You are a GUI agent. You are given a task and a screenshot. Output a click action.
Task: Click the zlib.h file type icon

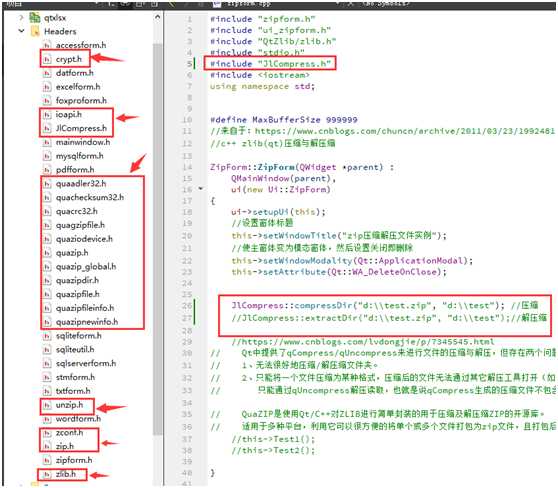pos(47,474)
